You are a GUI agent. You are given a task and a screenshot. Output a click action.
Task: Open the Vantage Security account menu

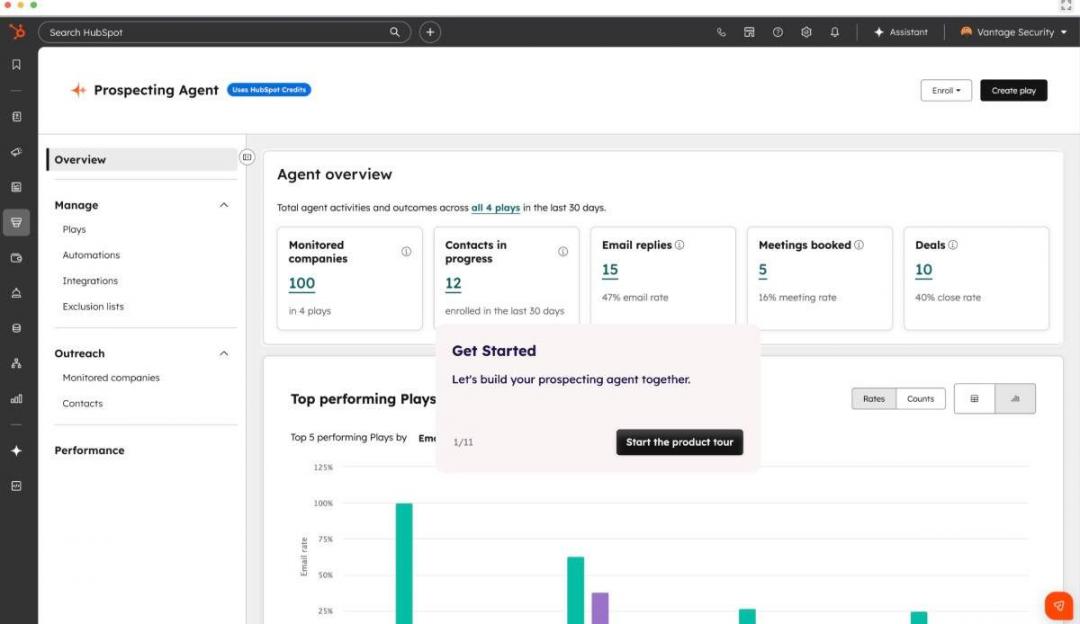[1014, 32]
